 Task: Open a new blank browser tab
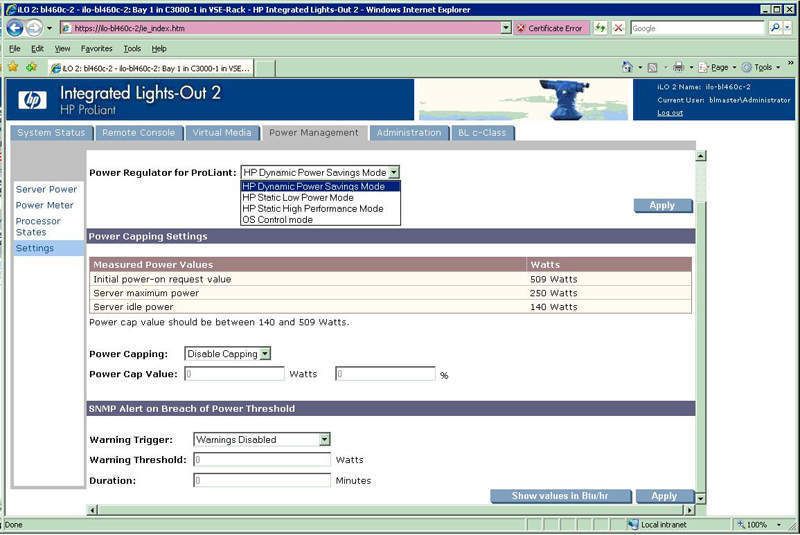click(264, 68)
